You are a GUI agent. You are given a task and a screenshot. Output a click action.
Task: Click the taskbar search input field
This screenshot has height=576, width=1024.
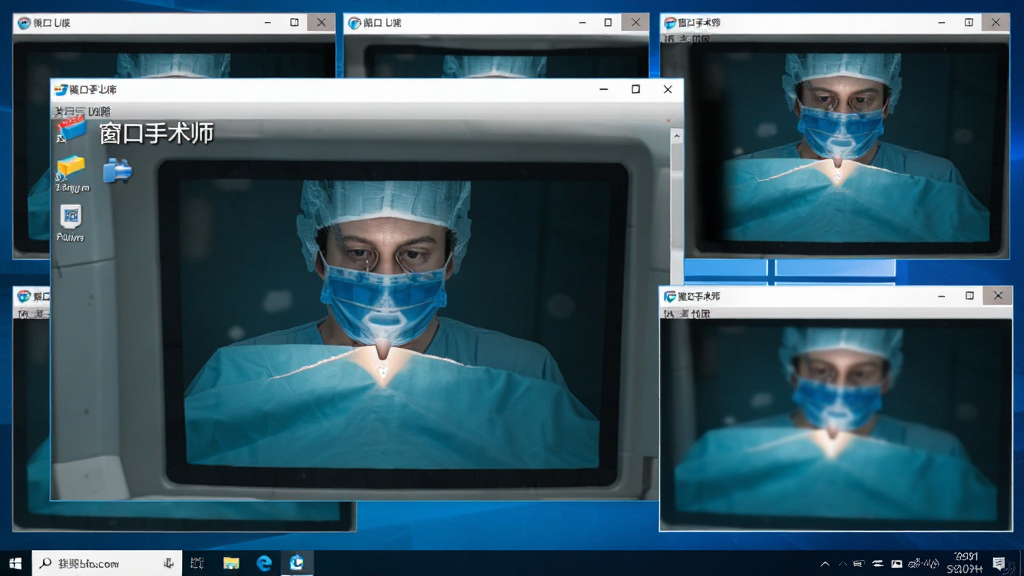pyautogui.click(x=106, y=563)
